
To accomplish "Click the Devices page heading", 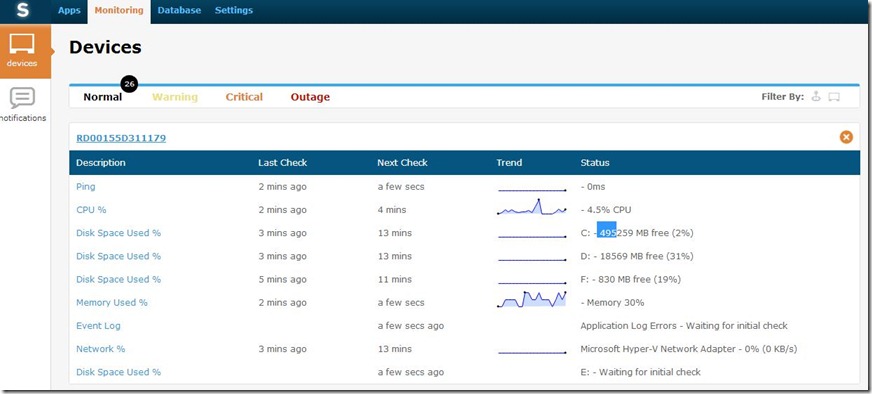I will (105, 47).
